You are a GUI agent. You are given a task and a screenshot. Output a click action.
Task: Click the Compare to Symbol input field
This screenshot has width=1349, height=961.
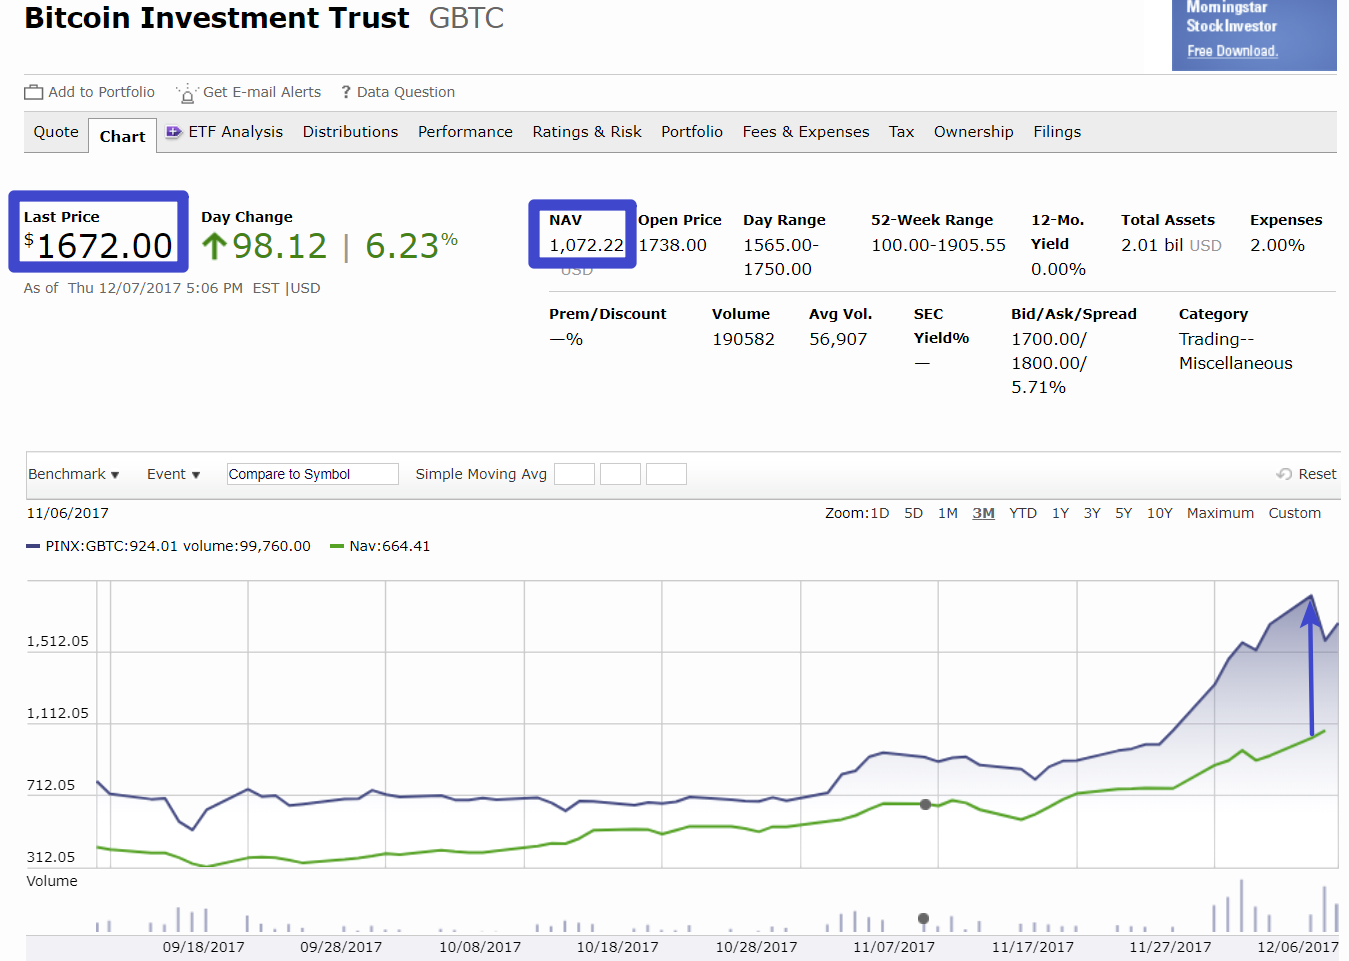[312, 474]
